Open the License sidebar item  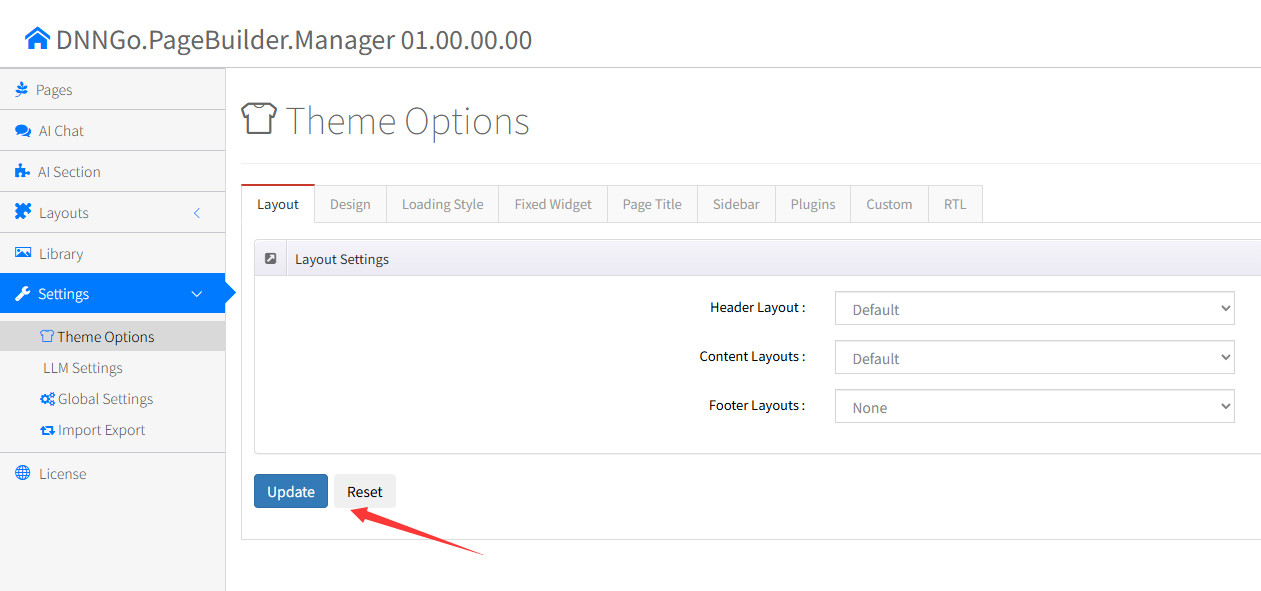(x=112, y=473)
